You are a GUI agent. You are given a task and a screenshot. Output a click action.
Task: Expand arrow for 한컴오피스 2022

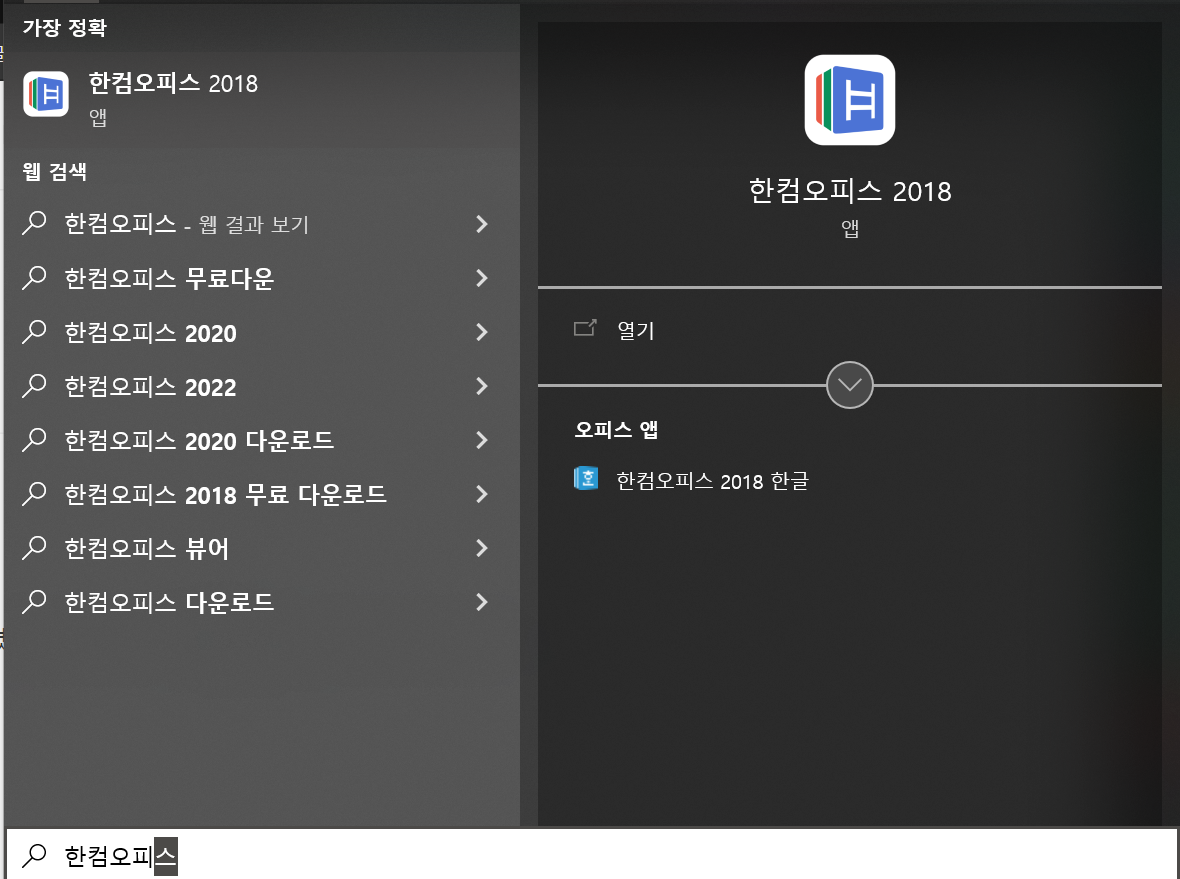point(482,386)
